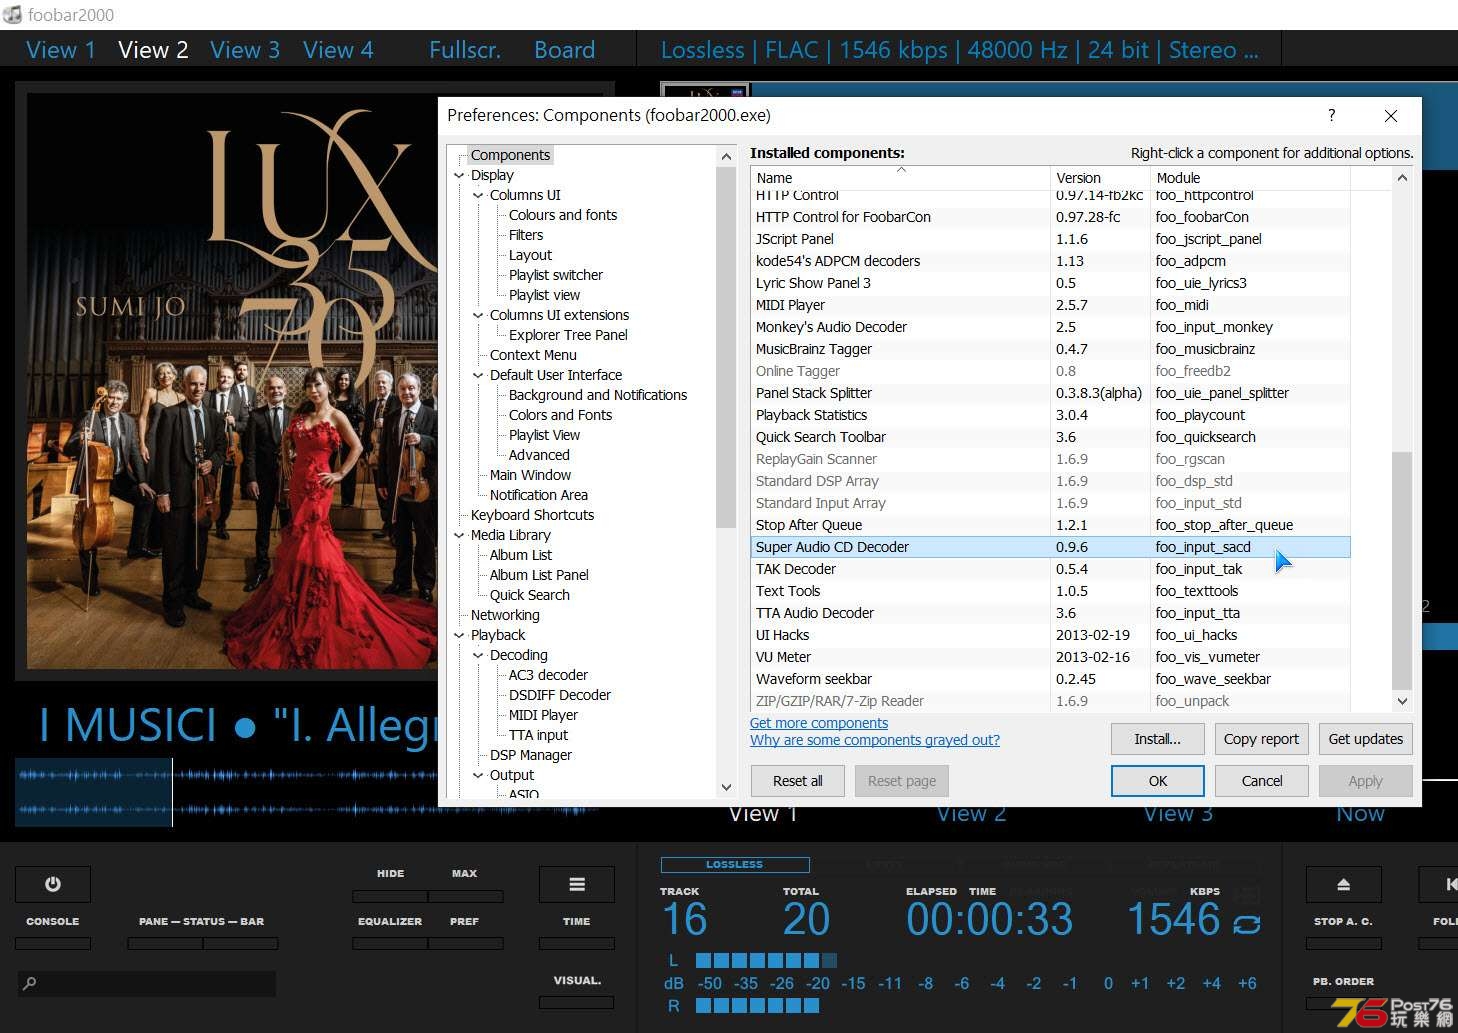This screenshot has height=1033, width=1458.
Task: Click the search input field
Action: pyautogui.click(x=146, y=983)
